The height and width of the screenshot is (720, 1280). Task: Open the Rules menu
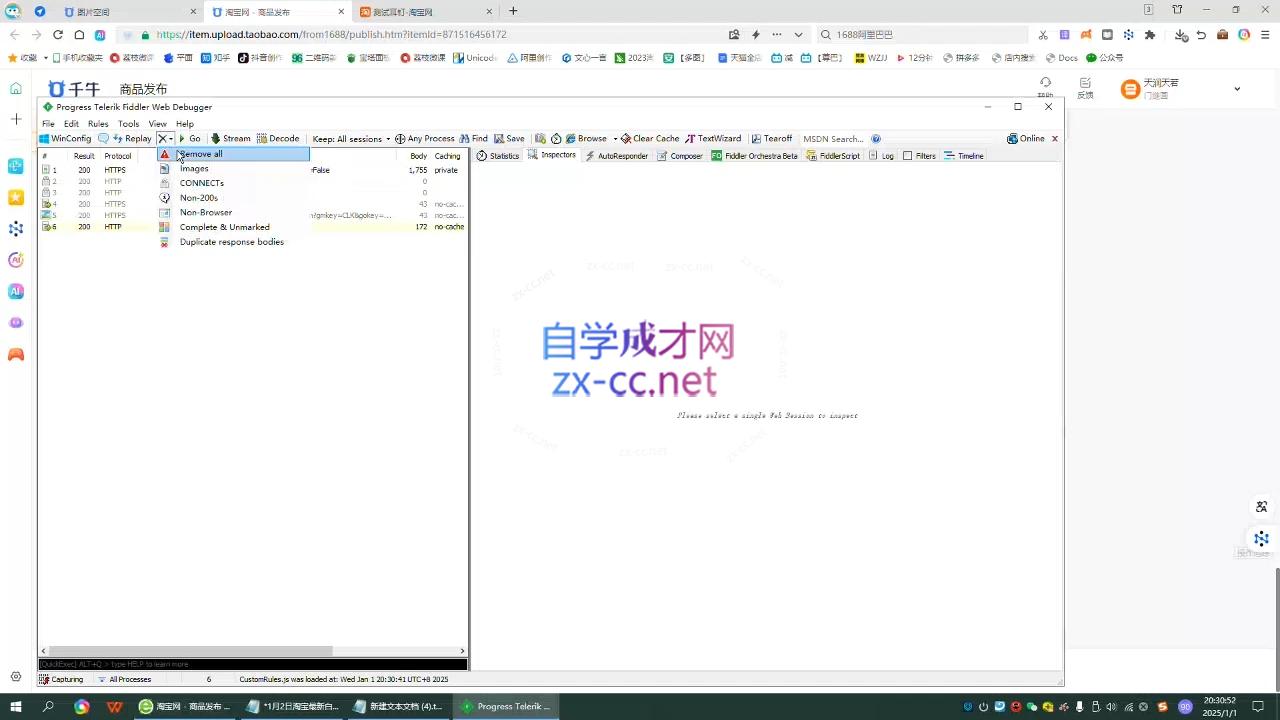point(97,123)
